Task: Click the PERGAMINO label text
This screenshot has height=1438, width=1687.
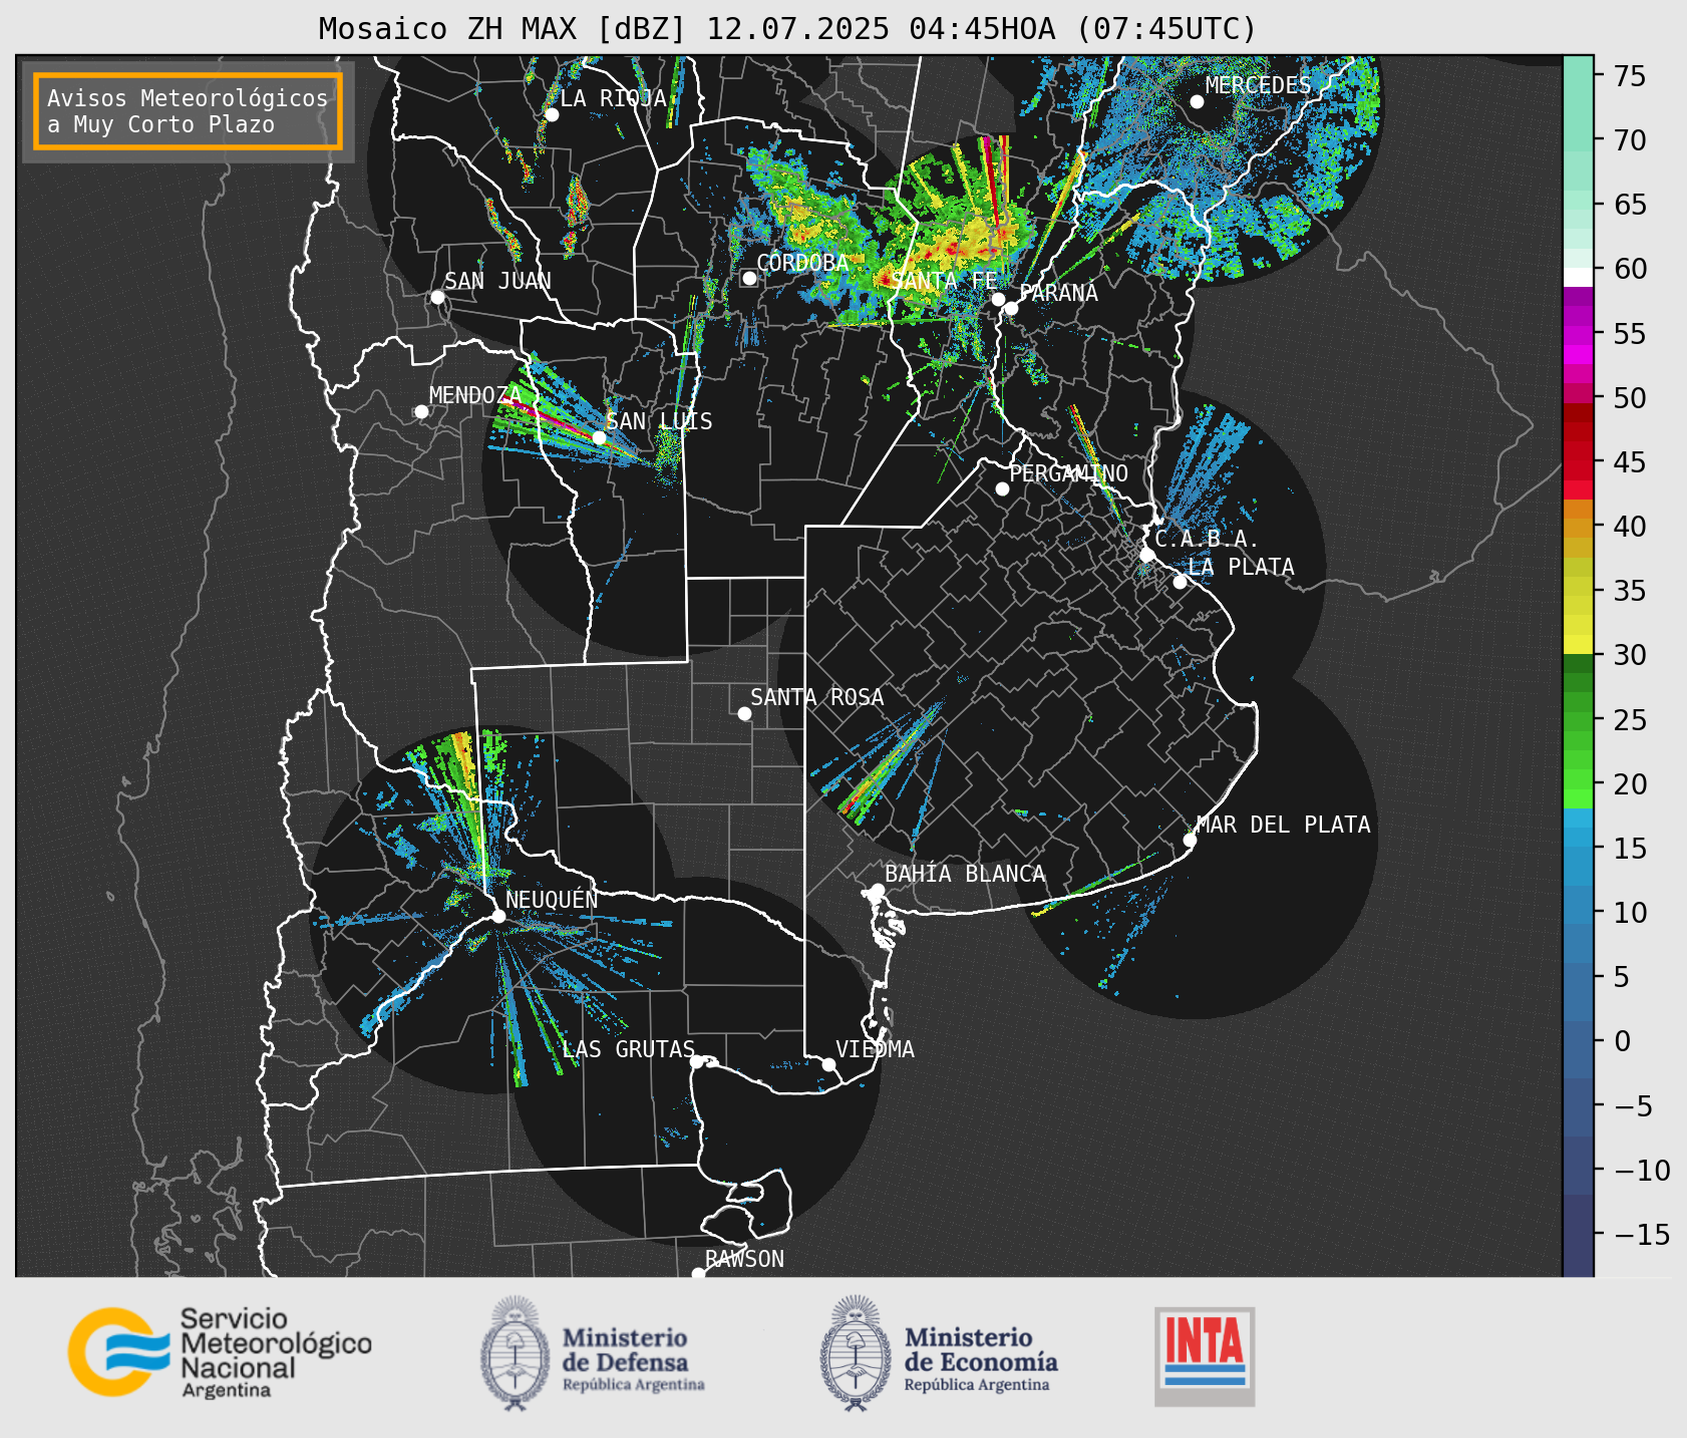Action: pyautogui.click(x=1069, y=473)
